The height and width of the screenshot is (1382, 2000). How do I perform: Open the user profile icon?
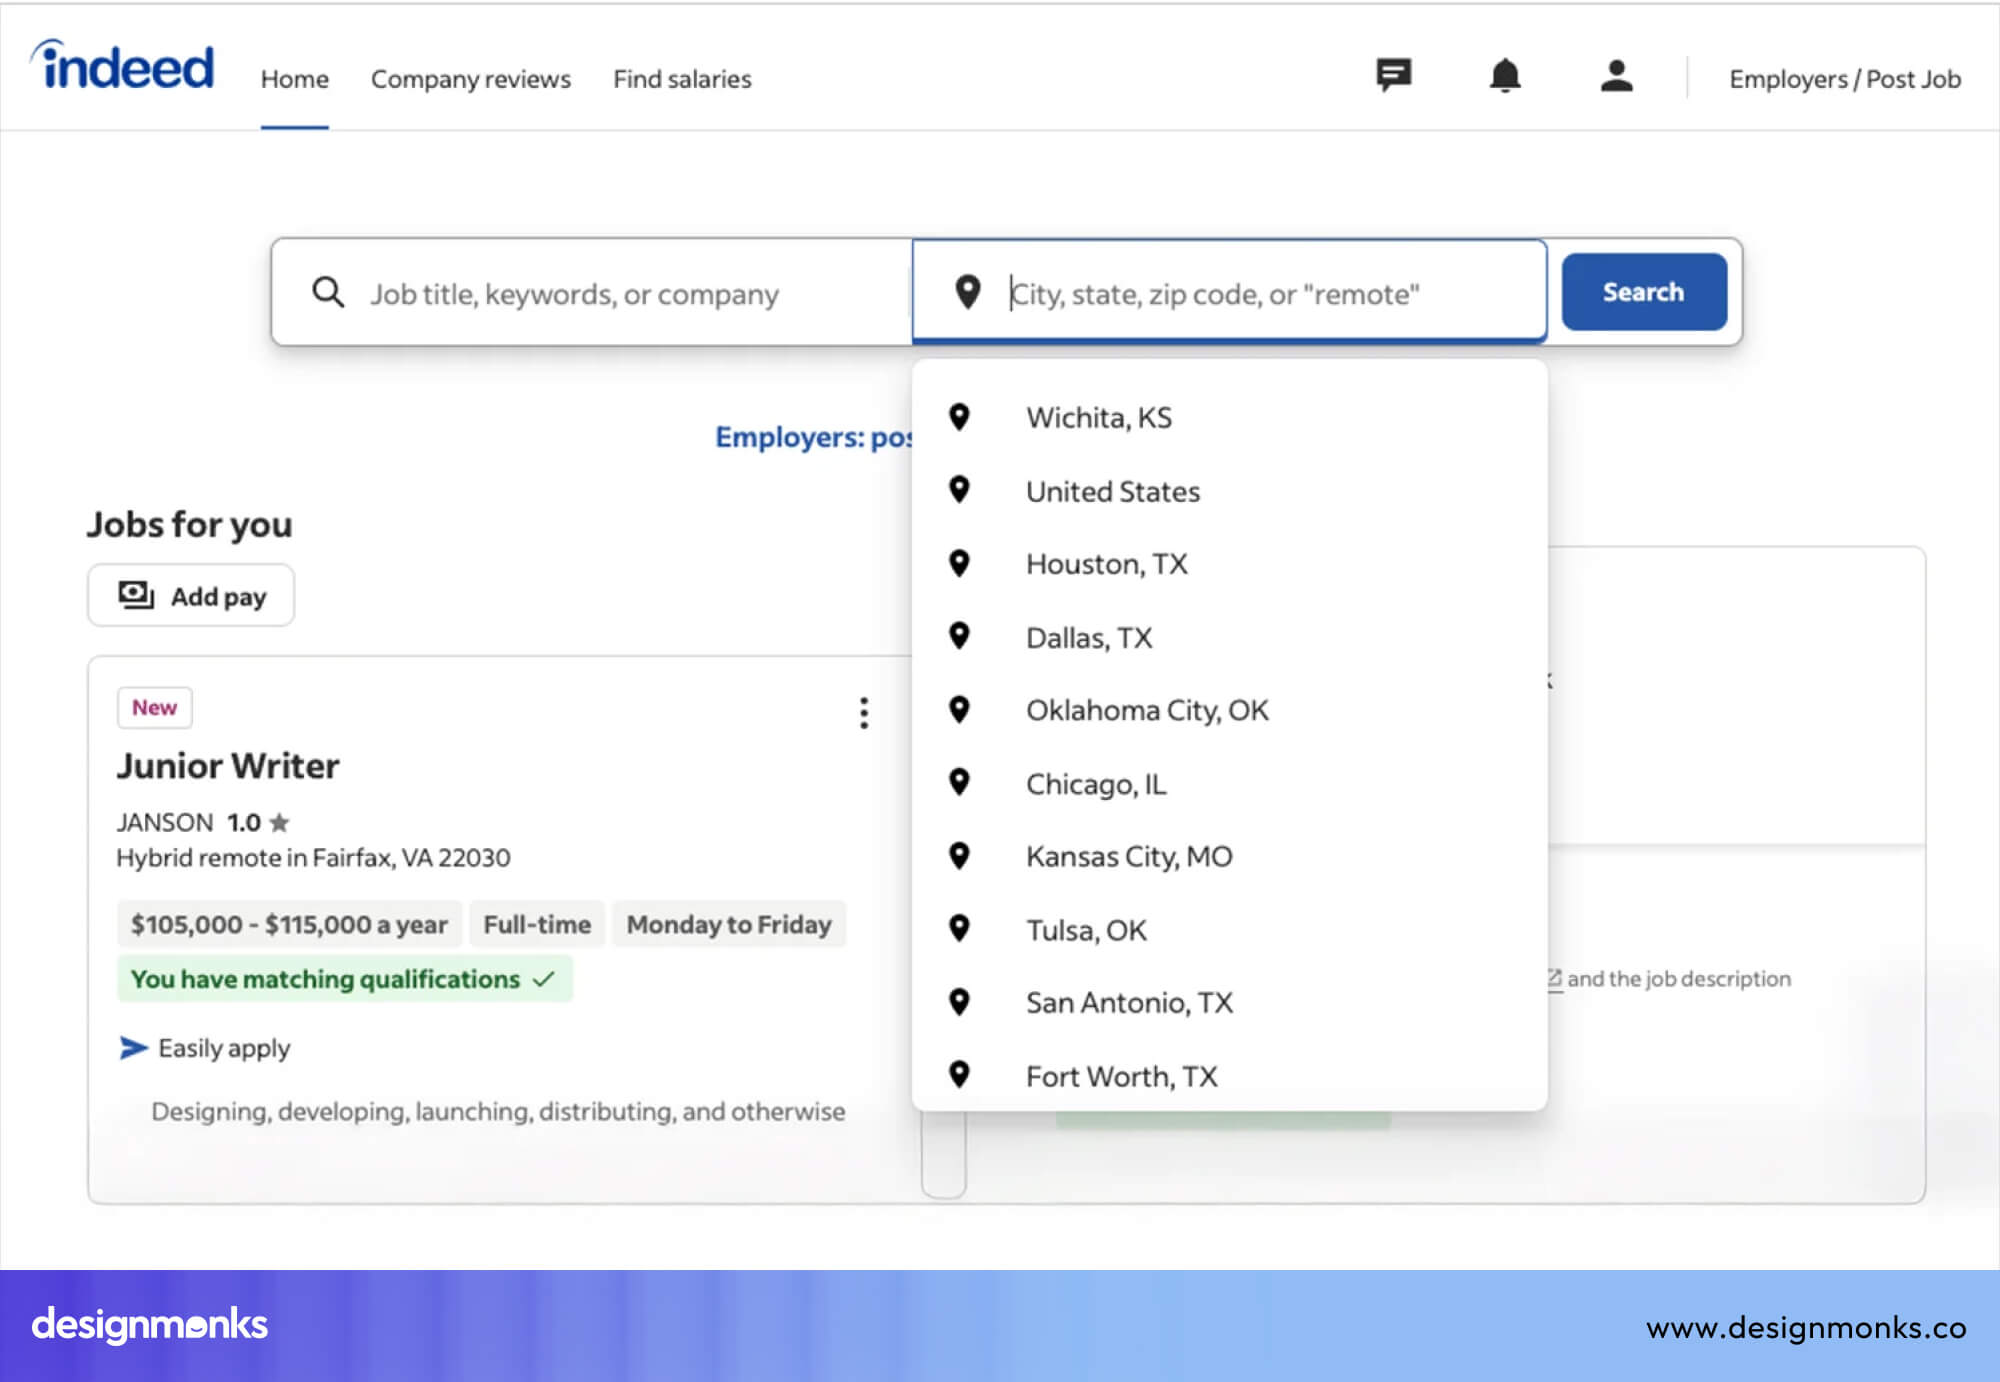pos(1616,75)
